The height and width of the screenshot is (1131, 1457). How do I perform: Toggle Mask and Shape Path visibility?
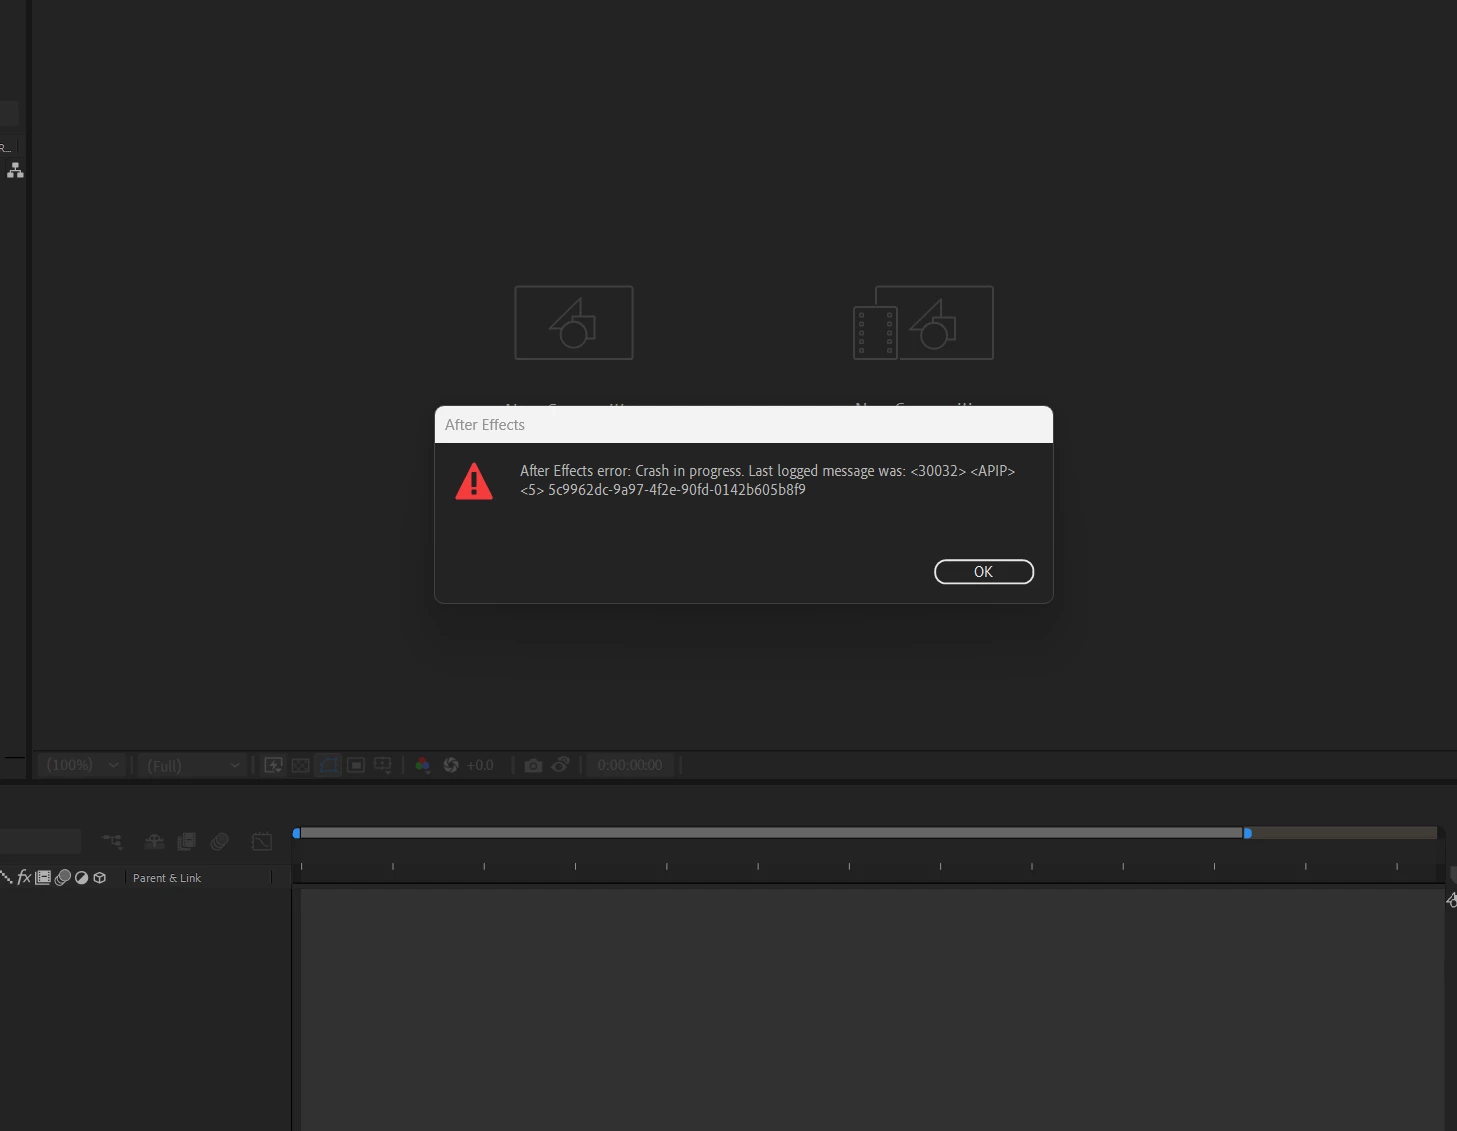(328, 765)
